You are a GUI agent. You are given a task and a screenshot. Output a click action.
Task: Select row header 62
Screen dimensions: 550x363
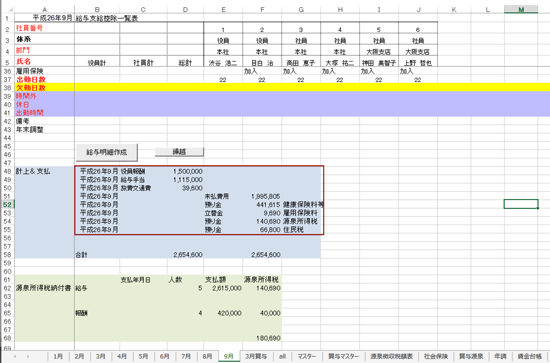[7, 288]
